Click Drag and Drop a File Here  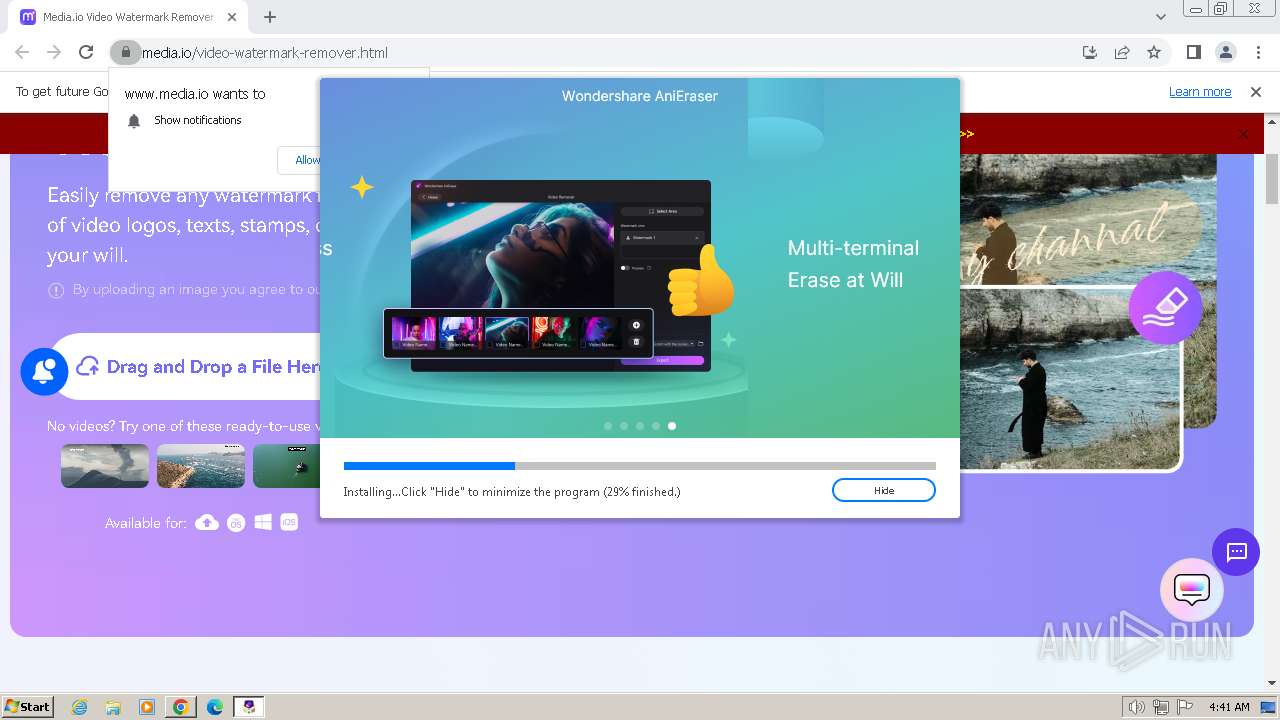coord(213,367)
